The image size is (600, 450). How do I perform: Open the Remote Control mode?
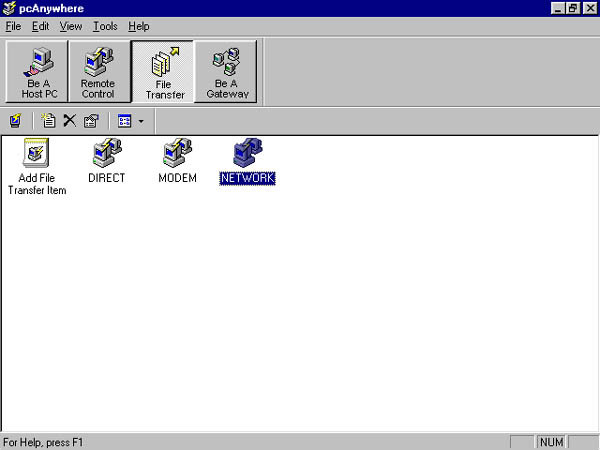[x=99, y=72]
